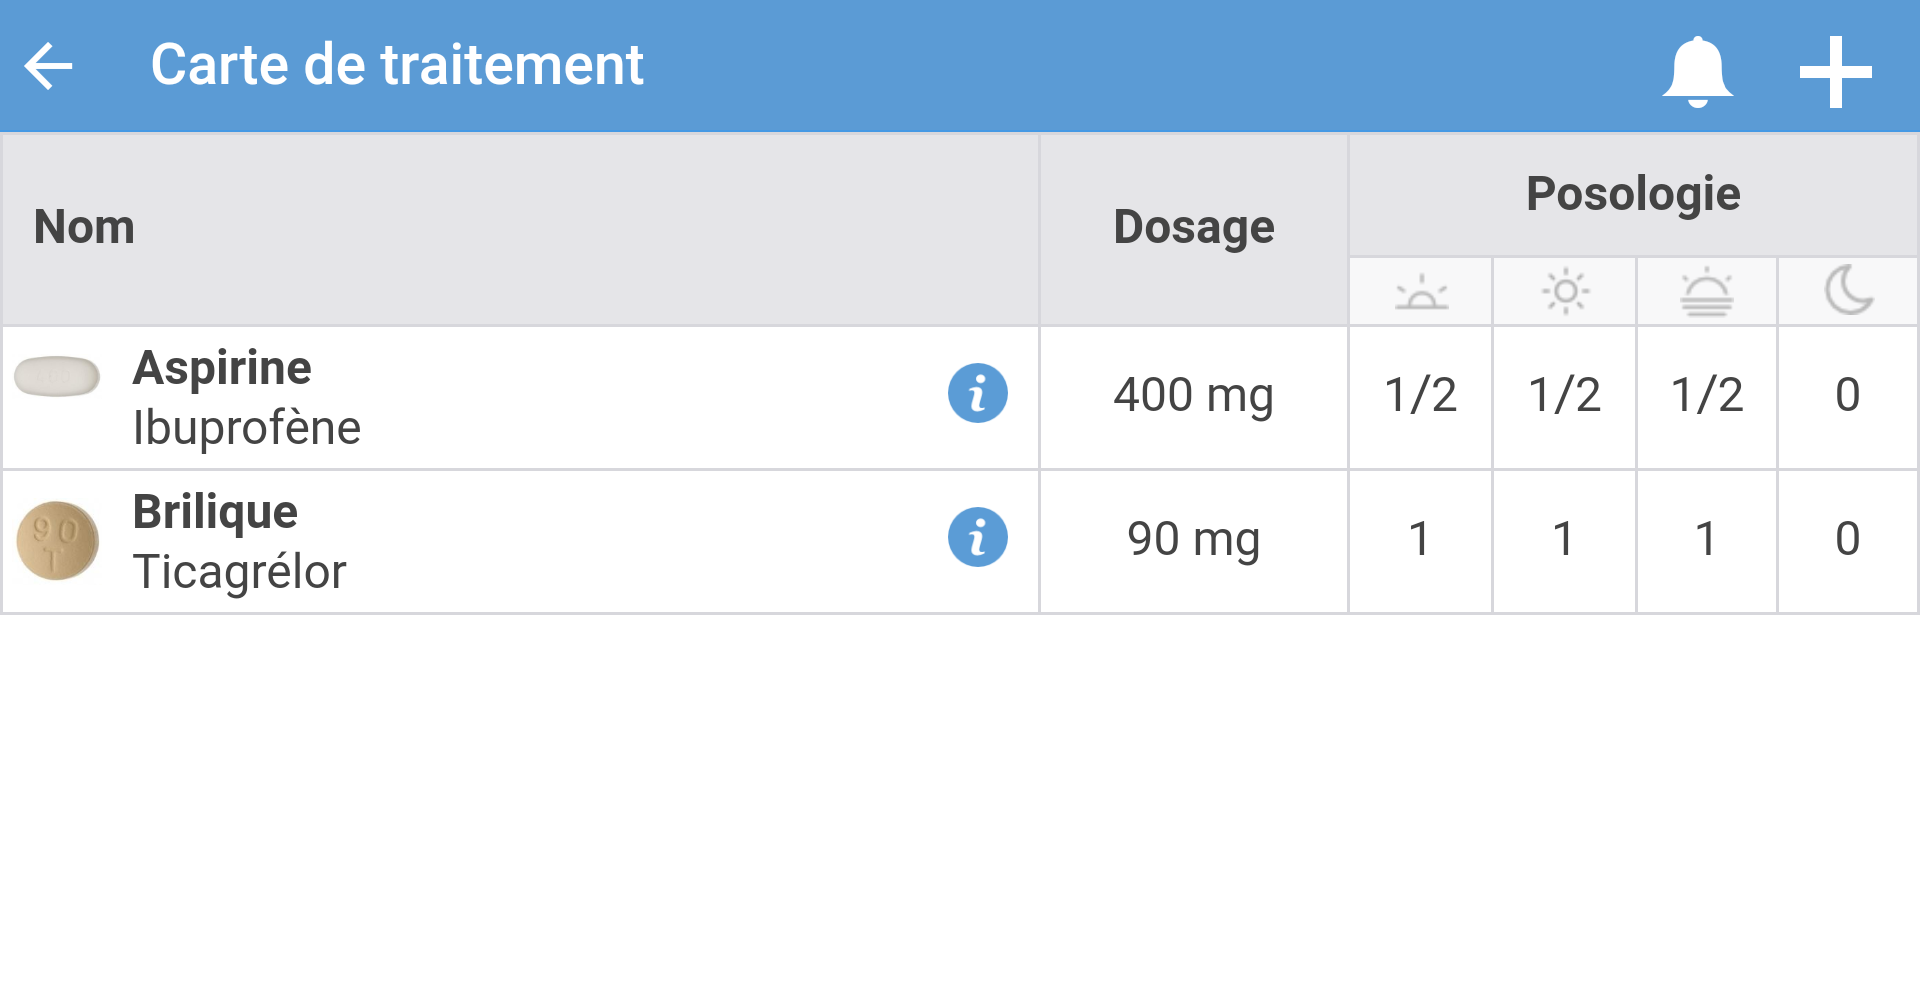
Task: Tap the Brilique pill image
Action: (57, 541)
